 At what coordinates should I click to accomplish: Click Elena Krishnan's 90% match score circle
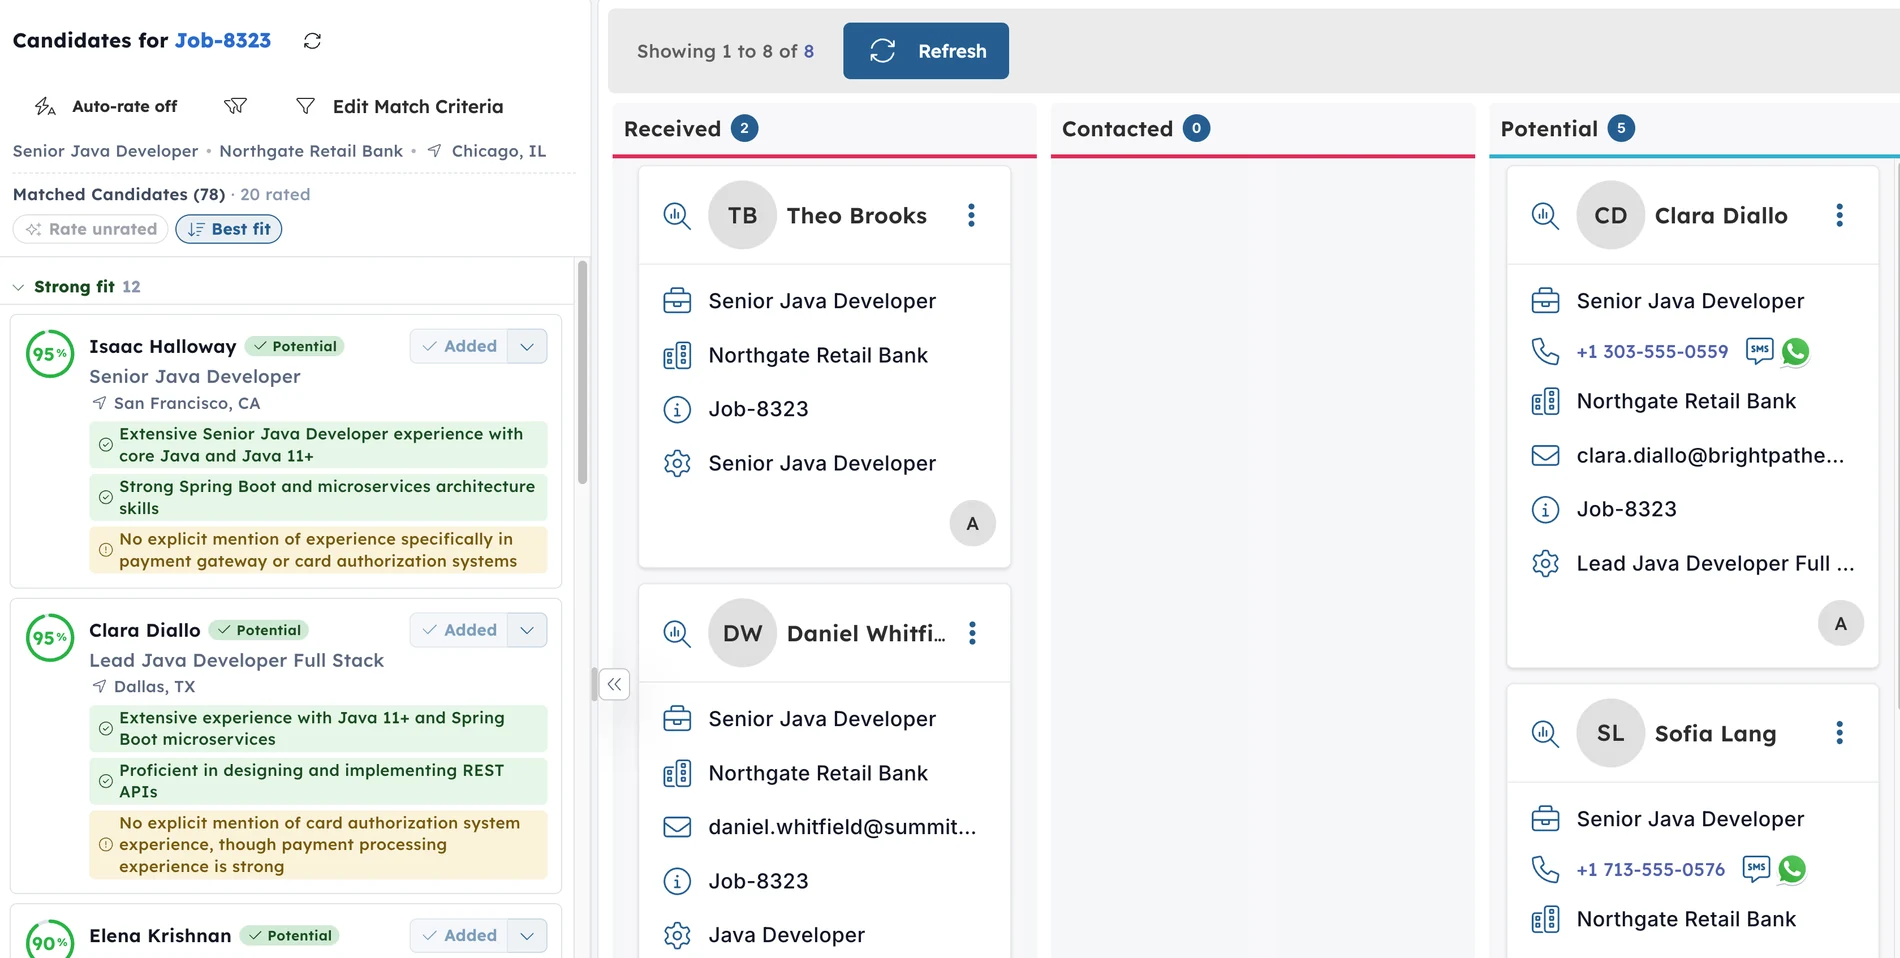point(50,940)
